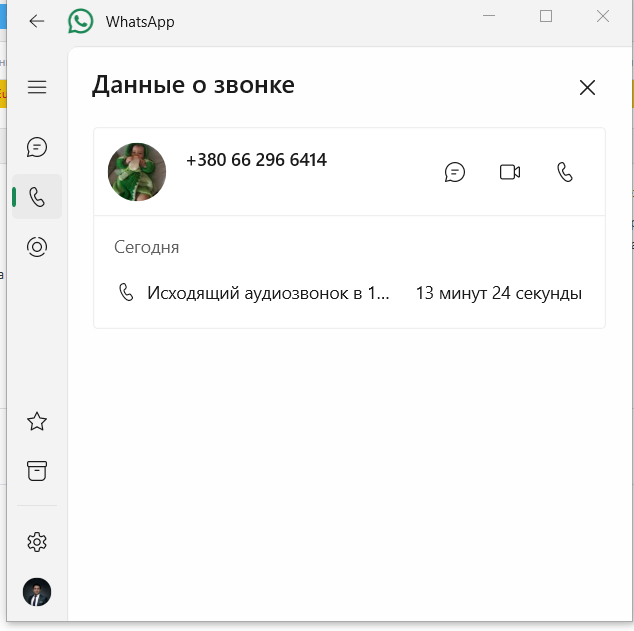The image size is (634, 631).
Task: Click the 'Сегодня' date label
Action: (x=146, y=247)
